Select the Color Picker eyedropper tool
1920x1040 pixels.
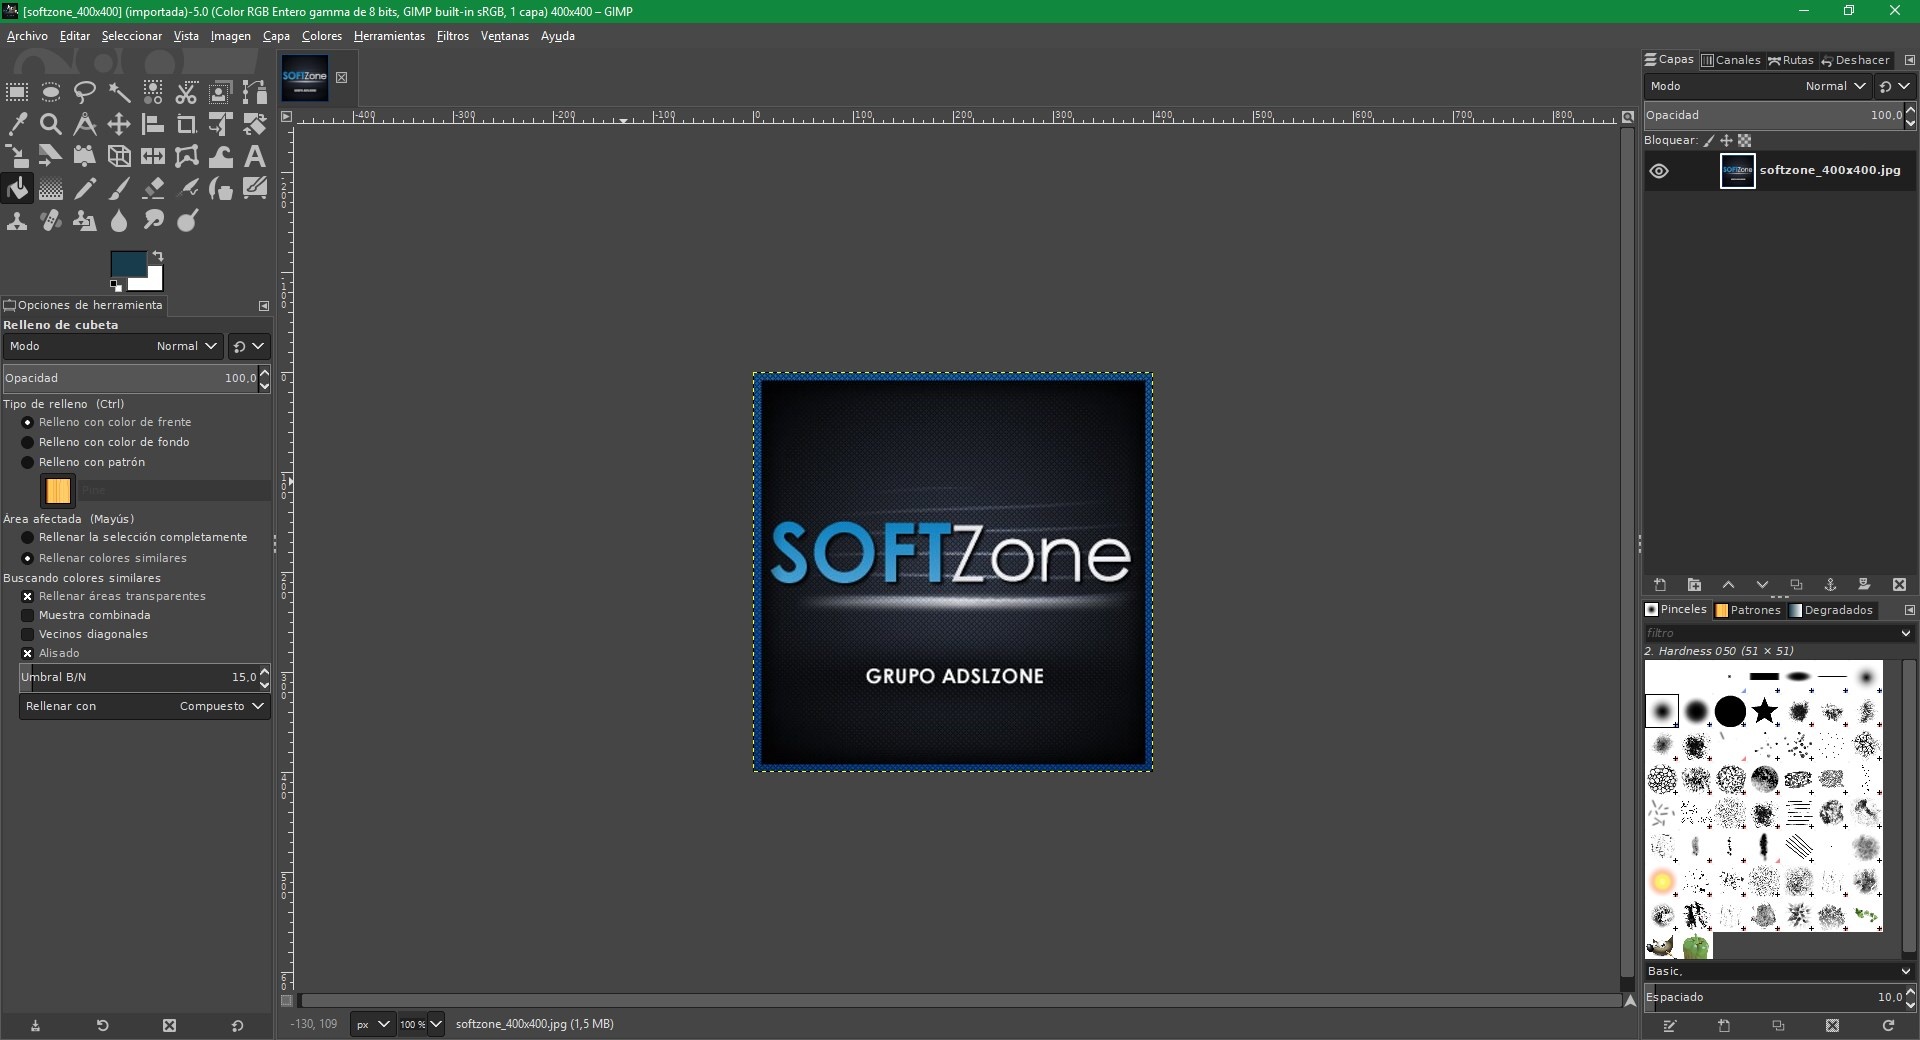[x=17, y=125]
